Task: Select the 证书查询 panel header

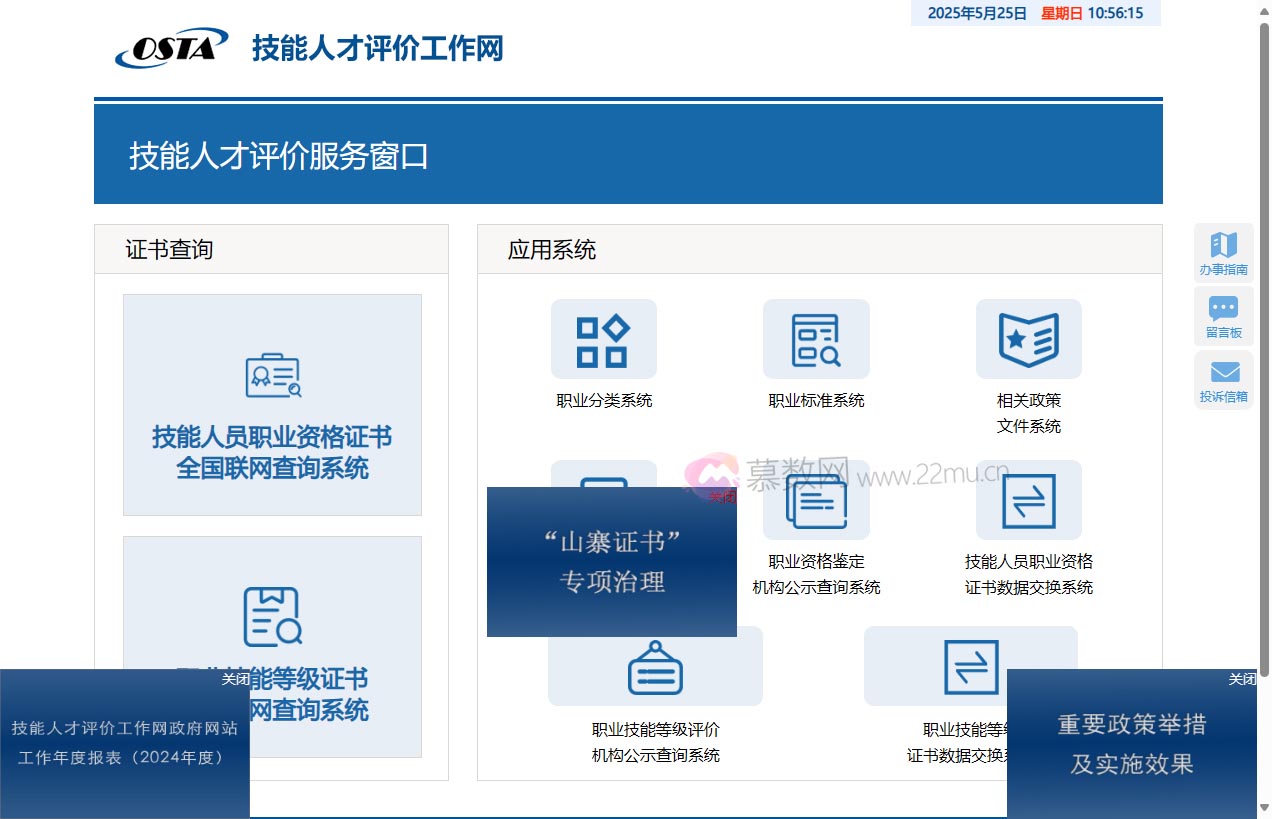Action: 170,249
